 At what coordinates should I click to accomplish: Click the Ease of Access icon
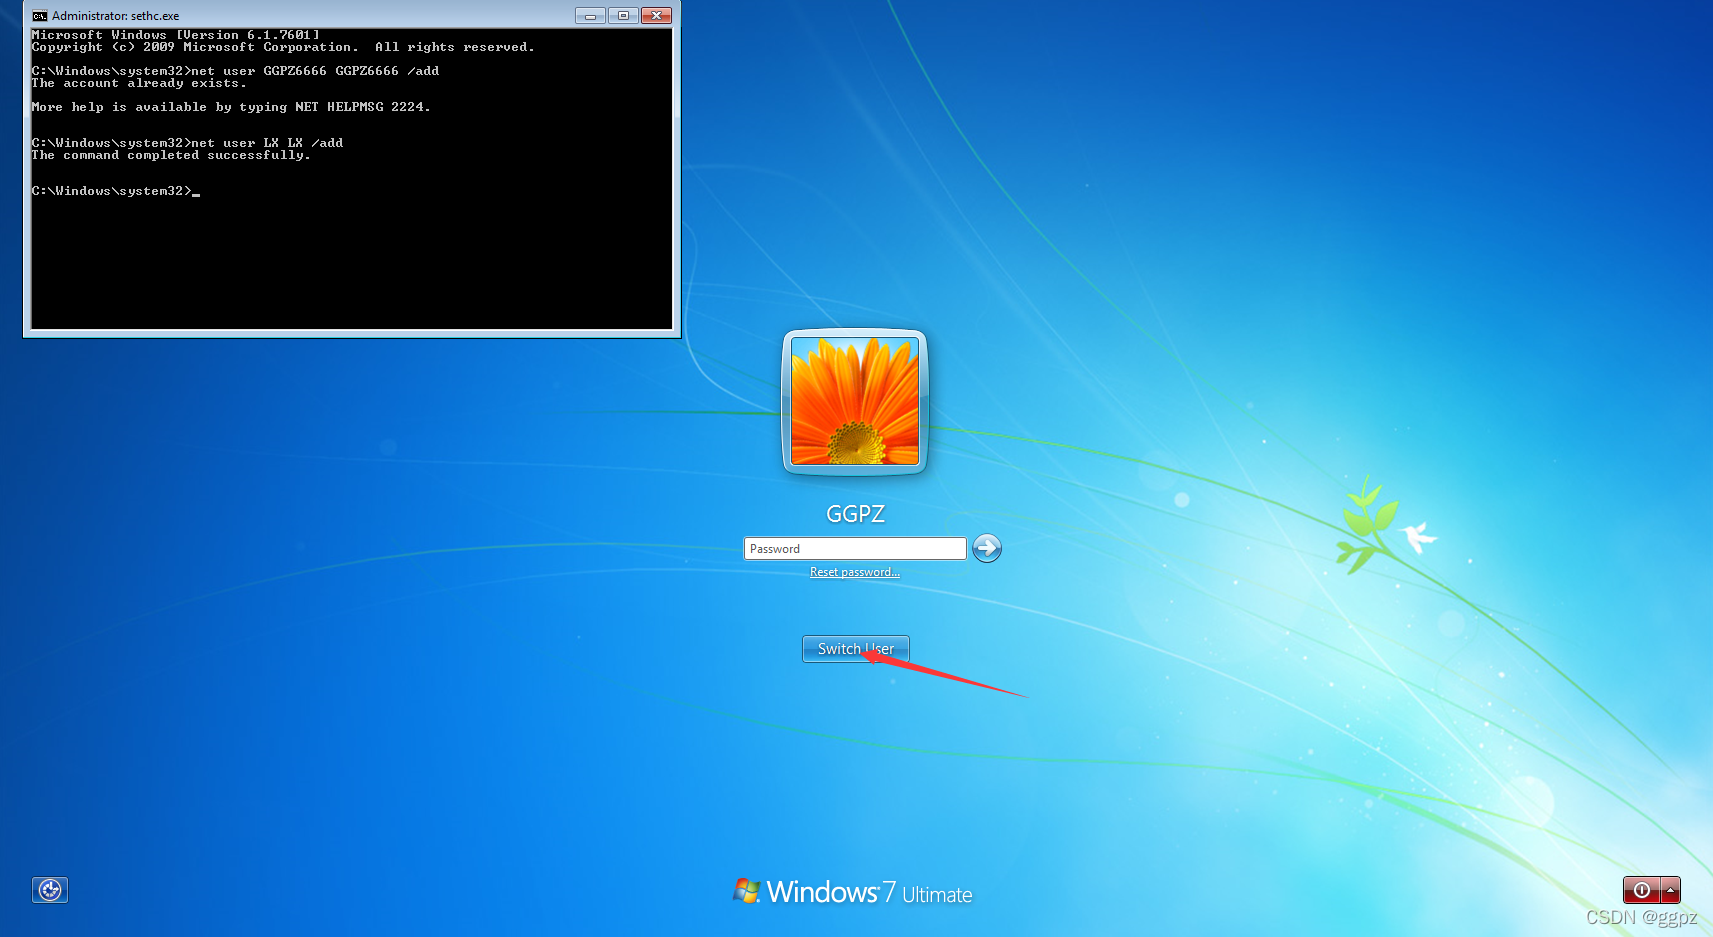pos(50,890)
